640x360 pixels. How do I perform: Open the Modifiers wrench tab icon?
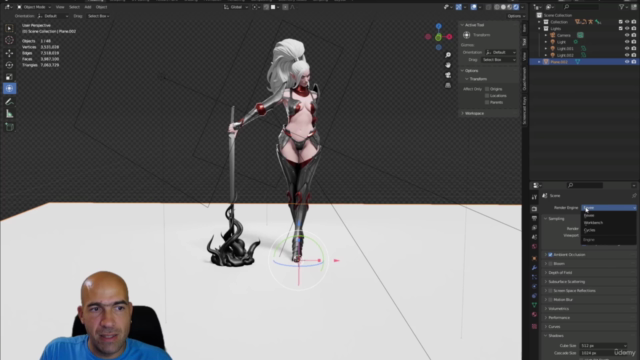534,268
